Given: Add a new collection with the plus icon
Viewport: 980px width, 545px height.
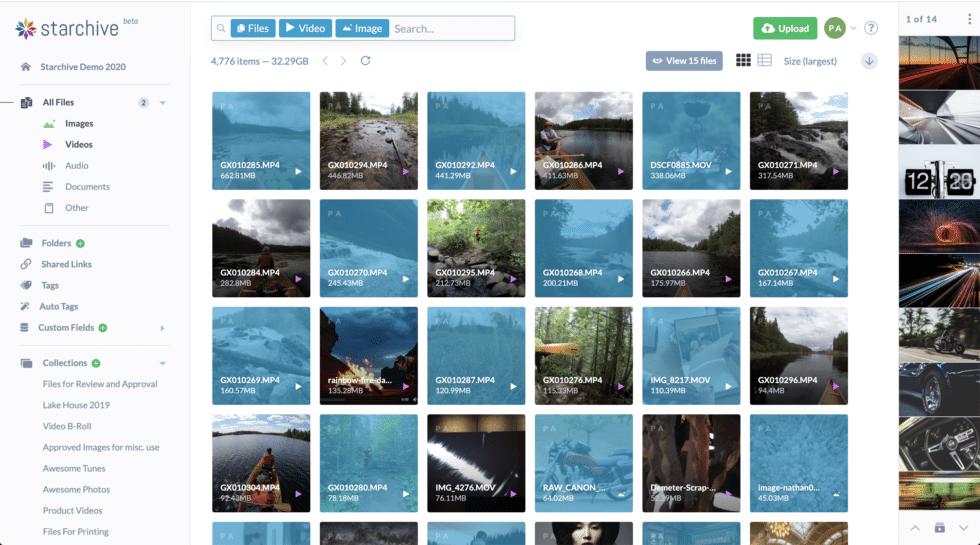Looking at the screenshot, I should click(x=96, y=363).
